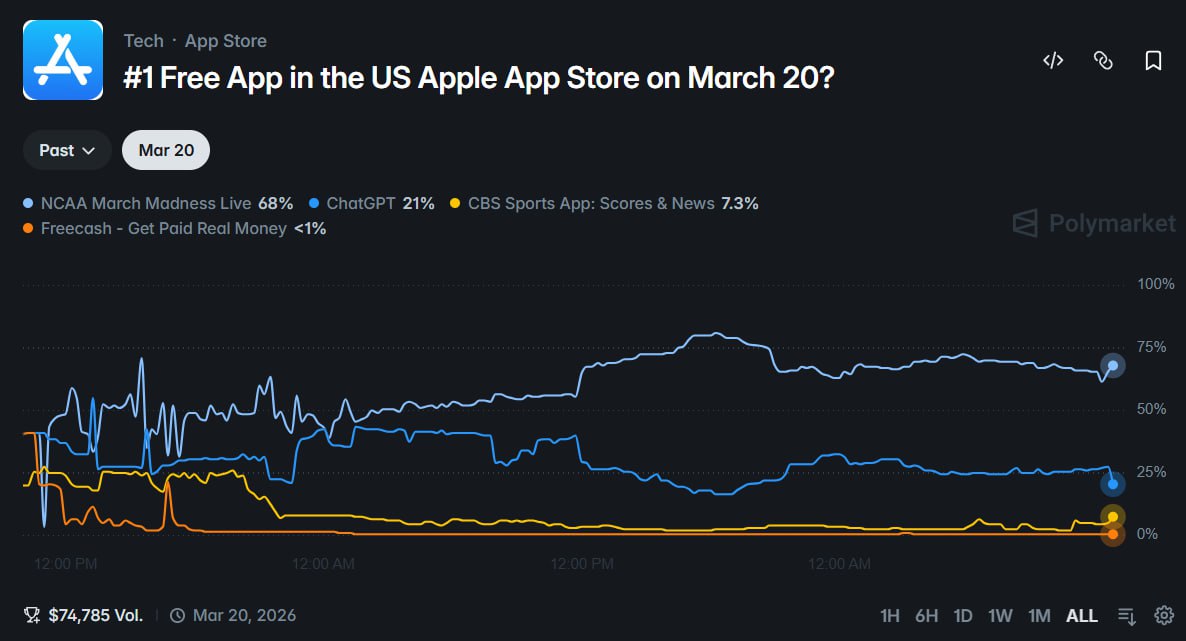This screenshot has height=641, width=1186.
Task: Open the embed code icon
Action: 1053,61
